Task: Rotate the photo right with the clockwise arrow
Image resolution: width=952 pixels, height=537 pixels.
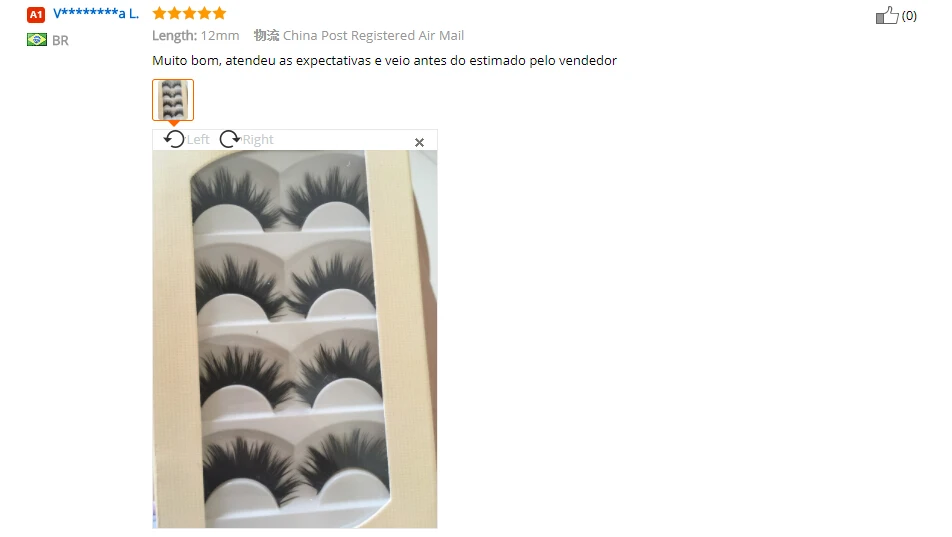Action: (230, 139)
